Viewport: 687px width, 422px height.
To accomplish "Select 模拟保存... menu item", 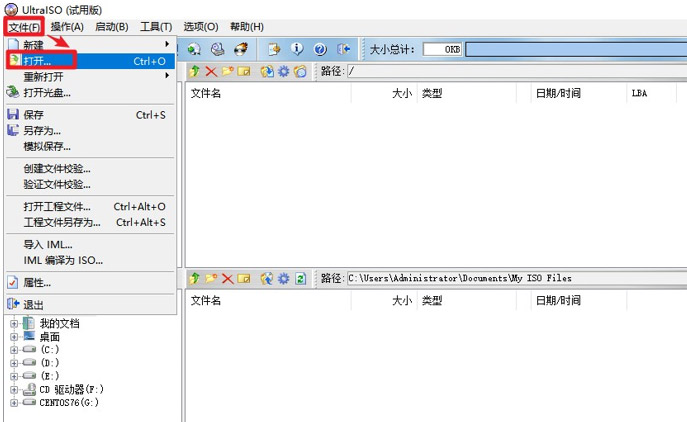I will pyautogui.click(x=89, y=146).
